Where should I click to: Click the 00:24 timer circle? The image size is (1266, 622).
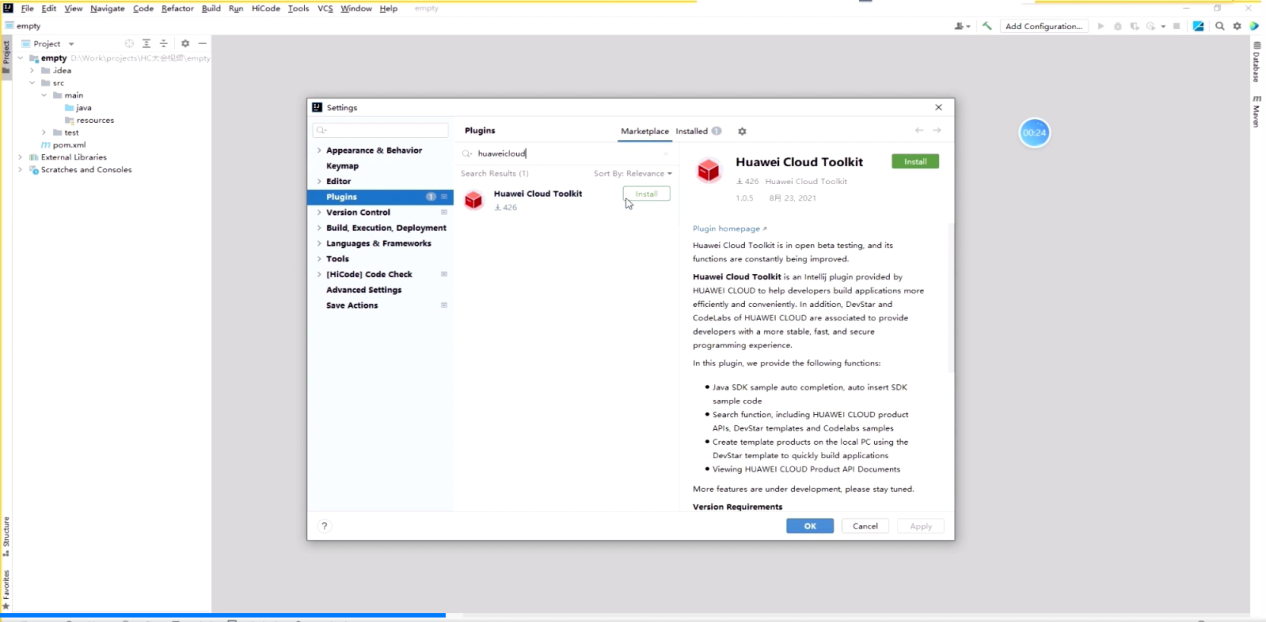pos(1034,133)
